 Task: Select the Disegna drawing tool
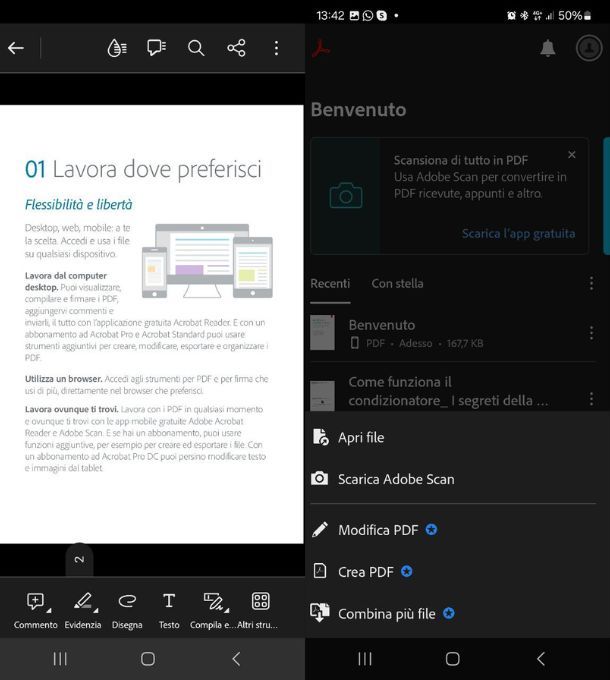[x=127, y=611]
